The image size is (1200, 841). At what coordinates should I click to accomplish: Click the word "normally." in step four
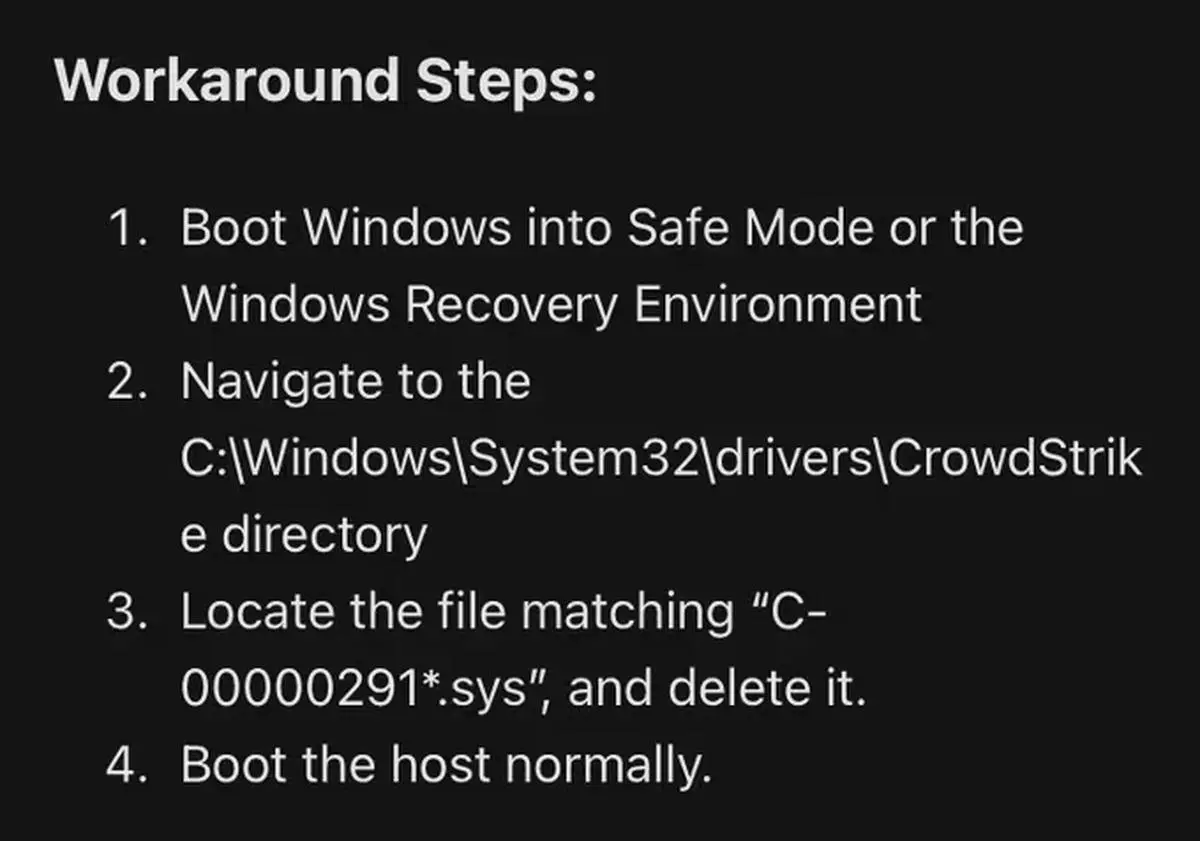608,765
